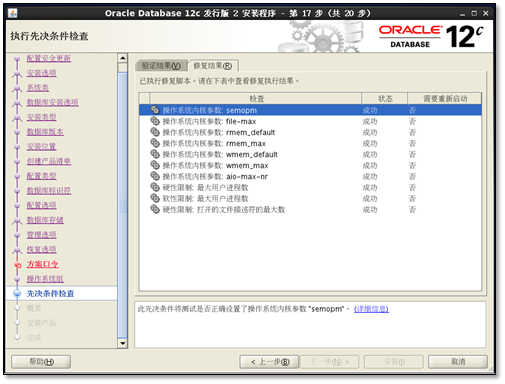
Task: Select row 操作系统内核参数: semopm
Action: tap(310, 110)
